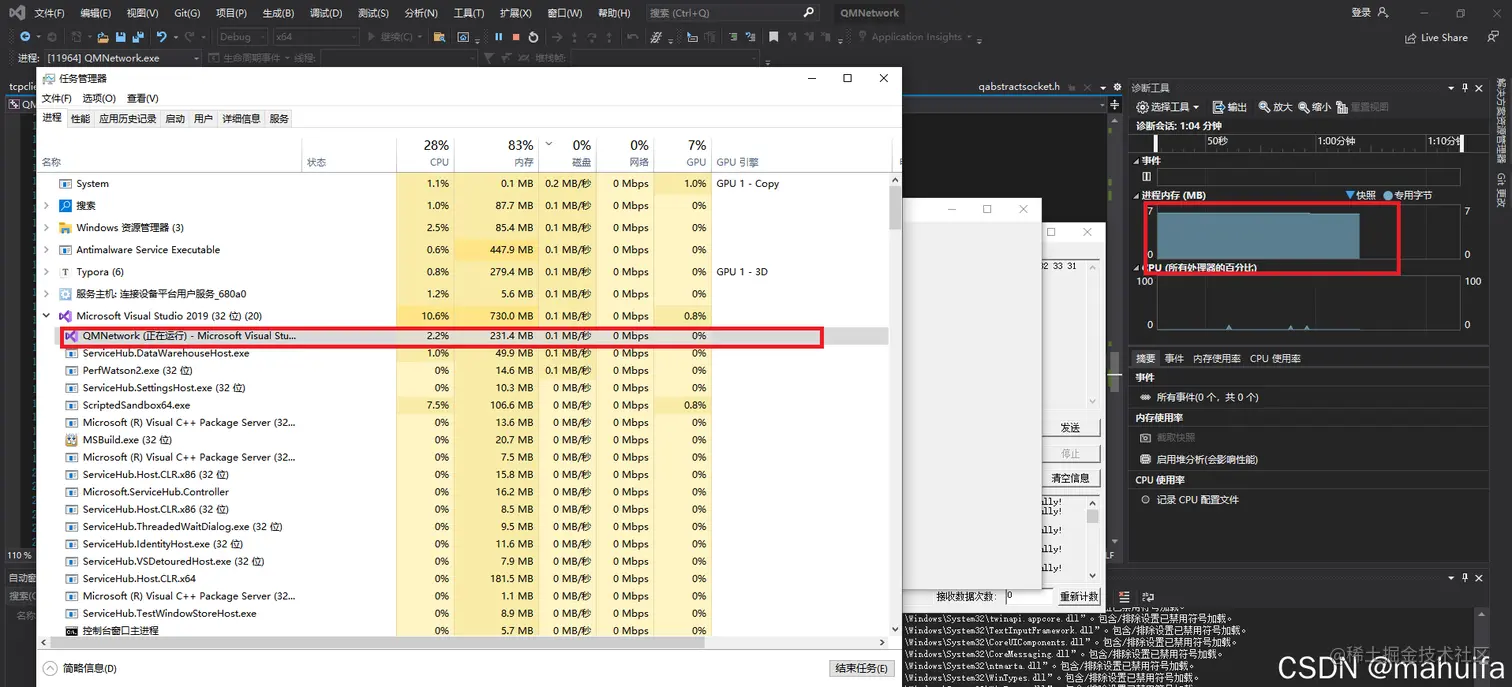Click the clear-all icon in output panel
The height and width of the screenshot is (687, 1512).
pos(1124,597)
